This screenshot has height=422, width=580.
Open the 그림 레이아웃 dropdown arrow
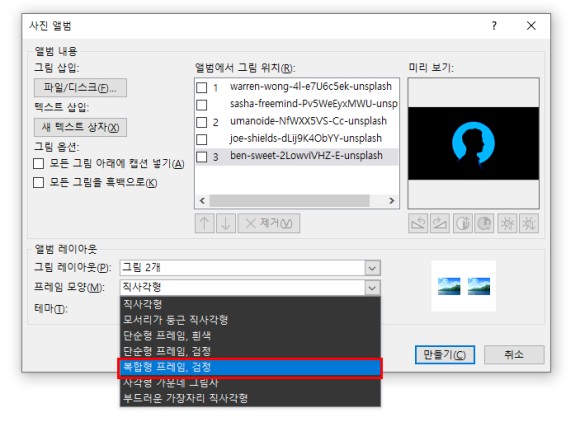372,268
